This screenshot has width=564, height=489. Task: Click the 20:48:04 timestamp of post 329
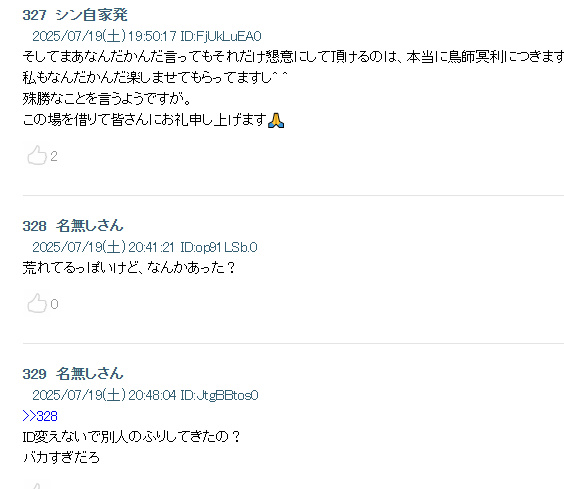click(x=152, y=395)
